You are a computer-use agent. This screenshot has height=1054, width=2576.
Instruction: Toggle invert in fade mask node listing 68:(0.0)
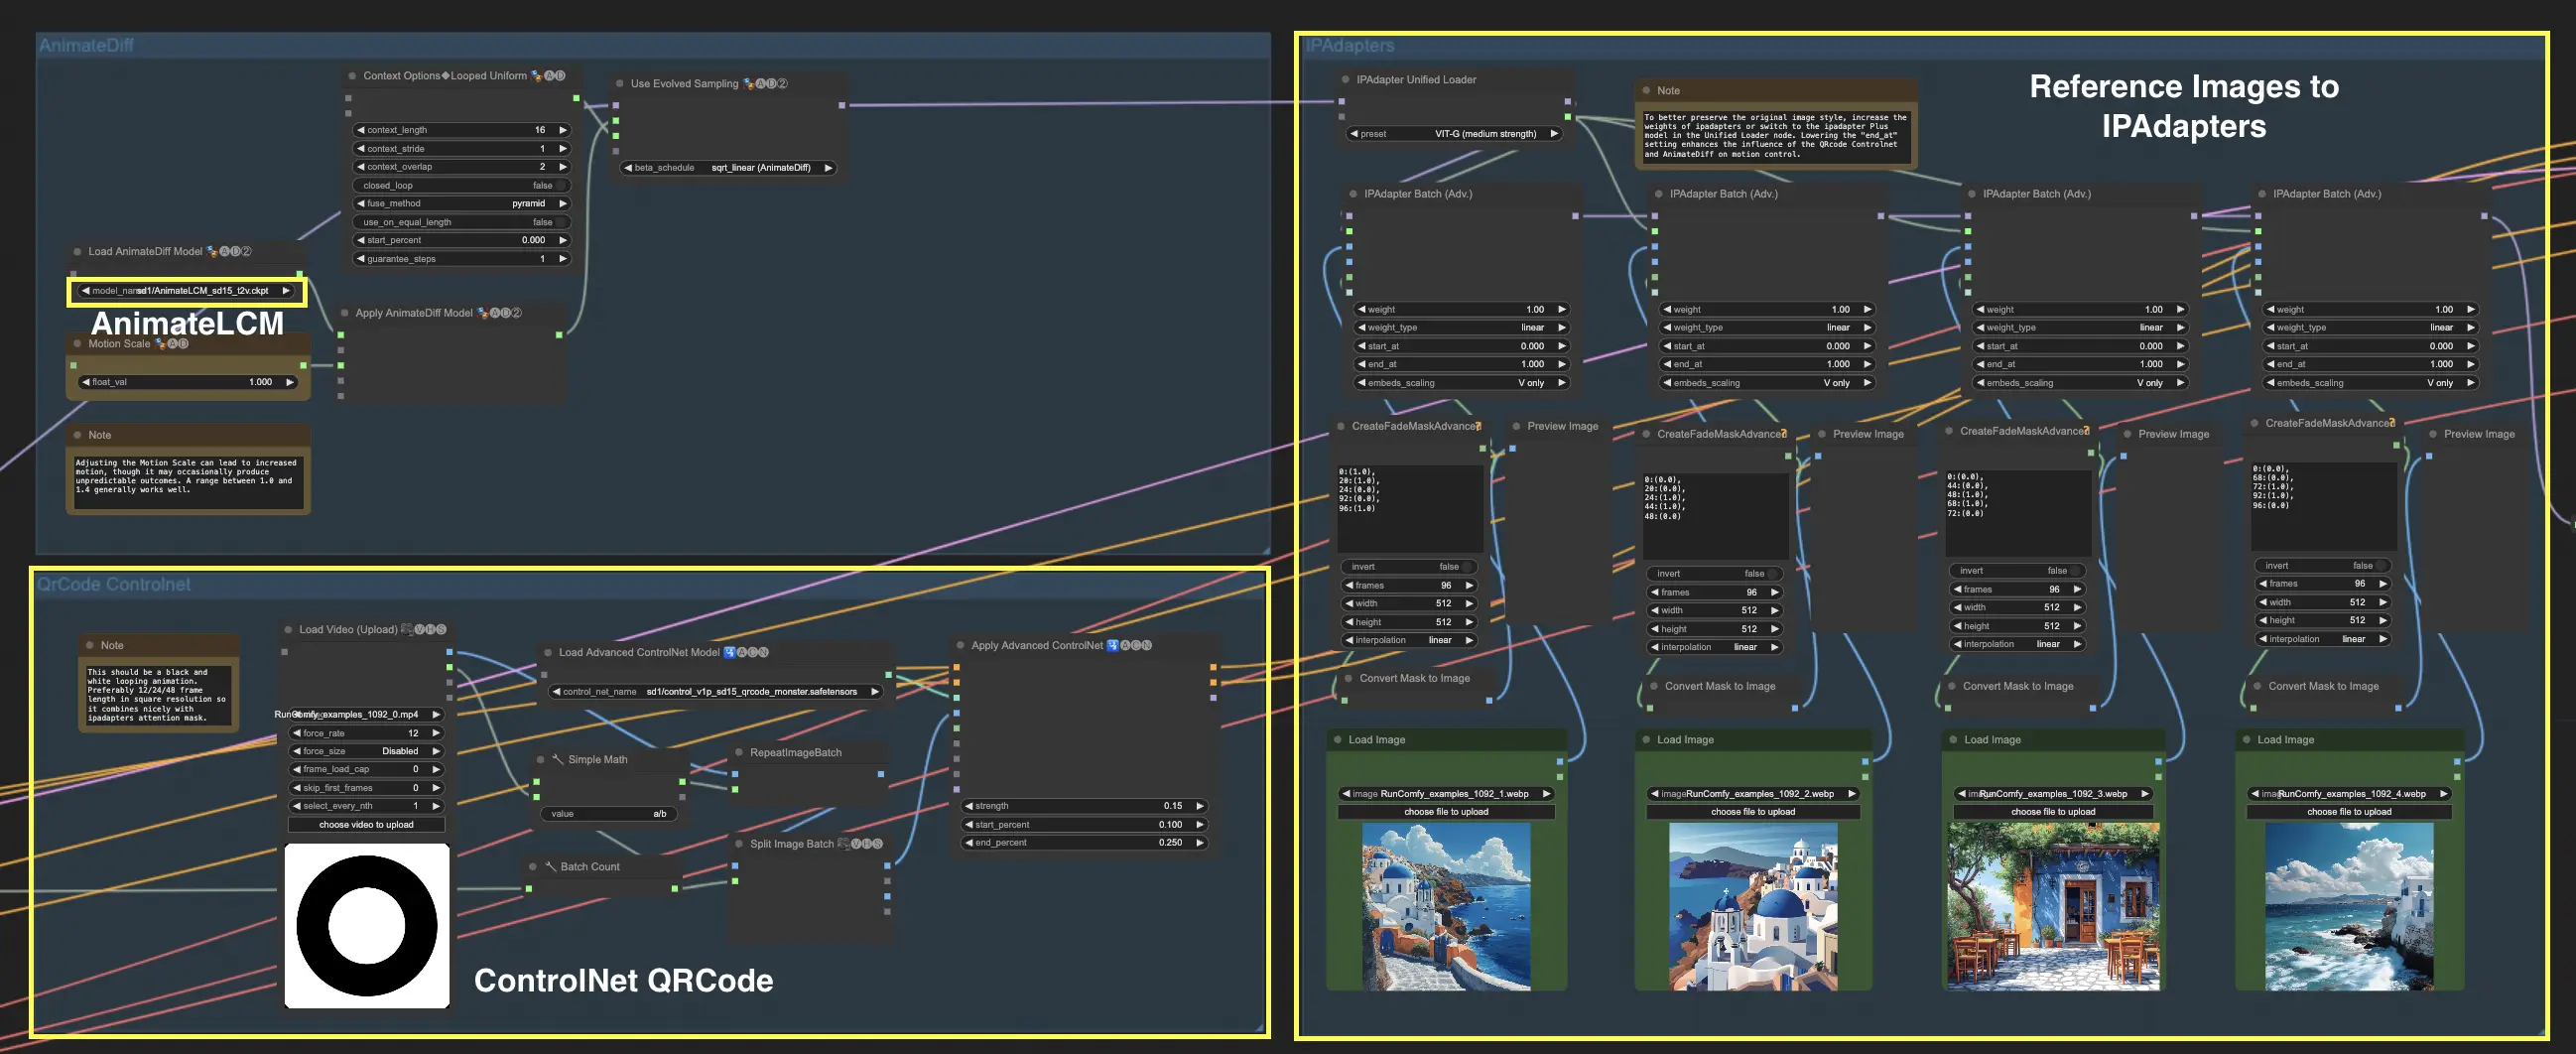point(2322,566)
